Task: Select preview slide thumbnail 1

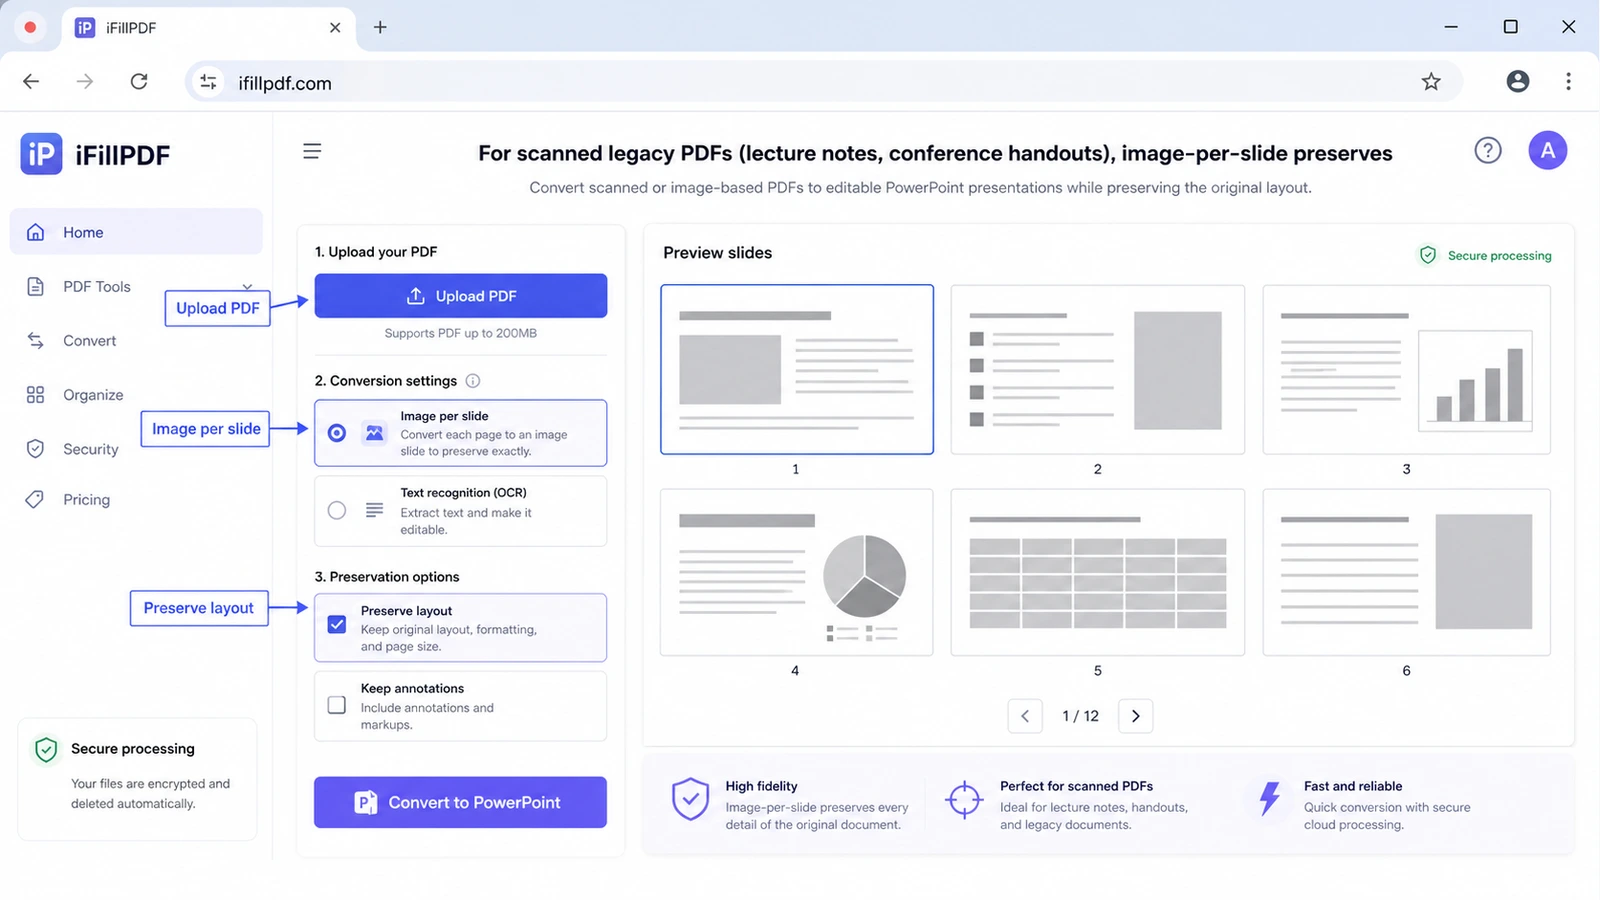Action: (x=797, y=369)
